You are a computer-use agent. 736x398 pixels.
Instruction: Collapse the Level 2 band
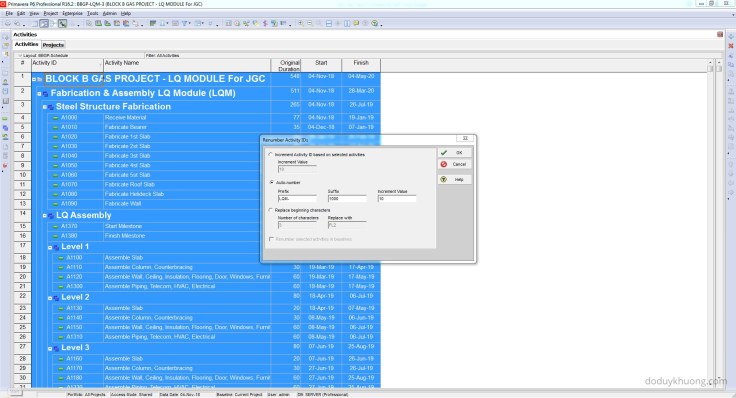tap(50, 298)
